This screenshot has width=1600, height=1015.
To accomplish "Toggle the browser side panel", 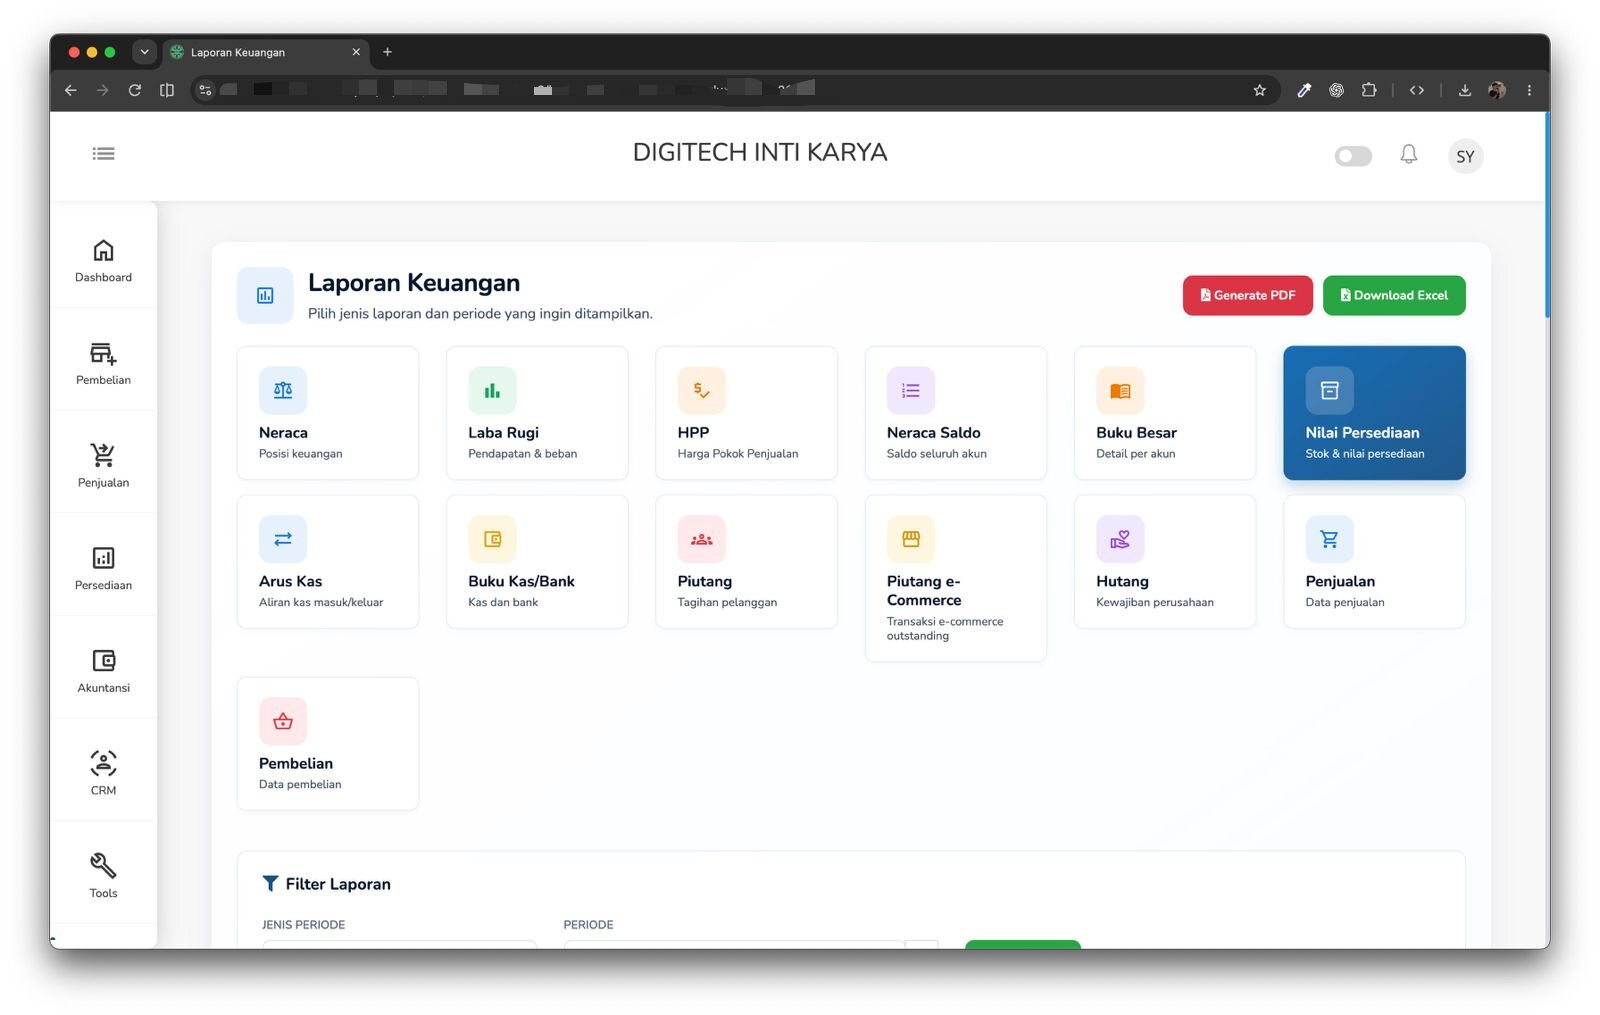I will coord(167,90).
